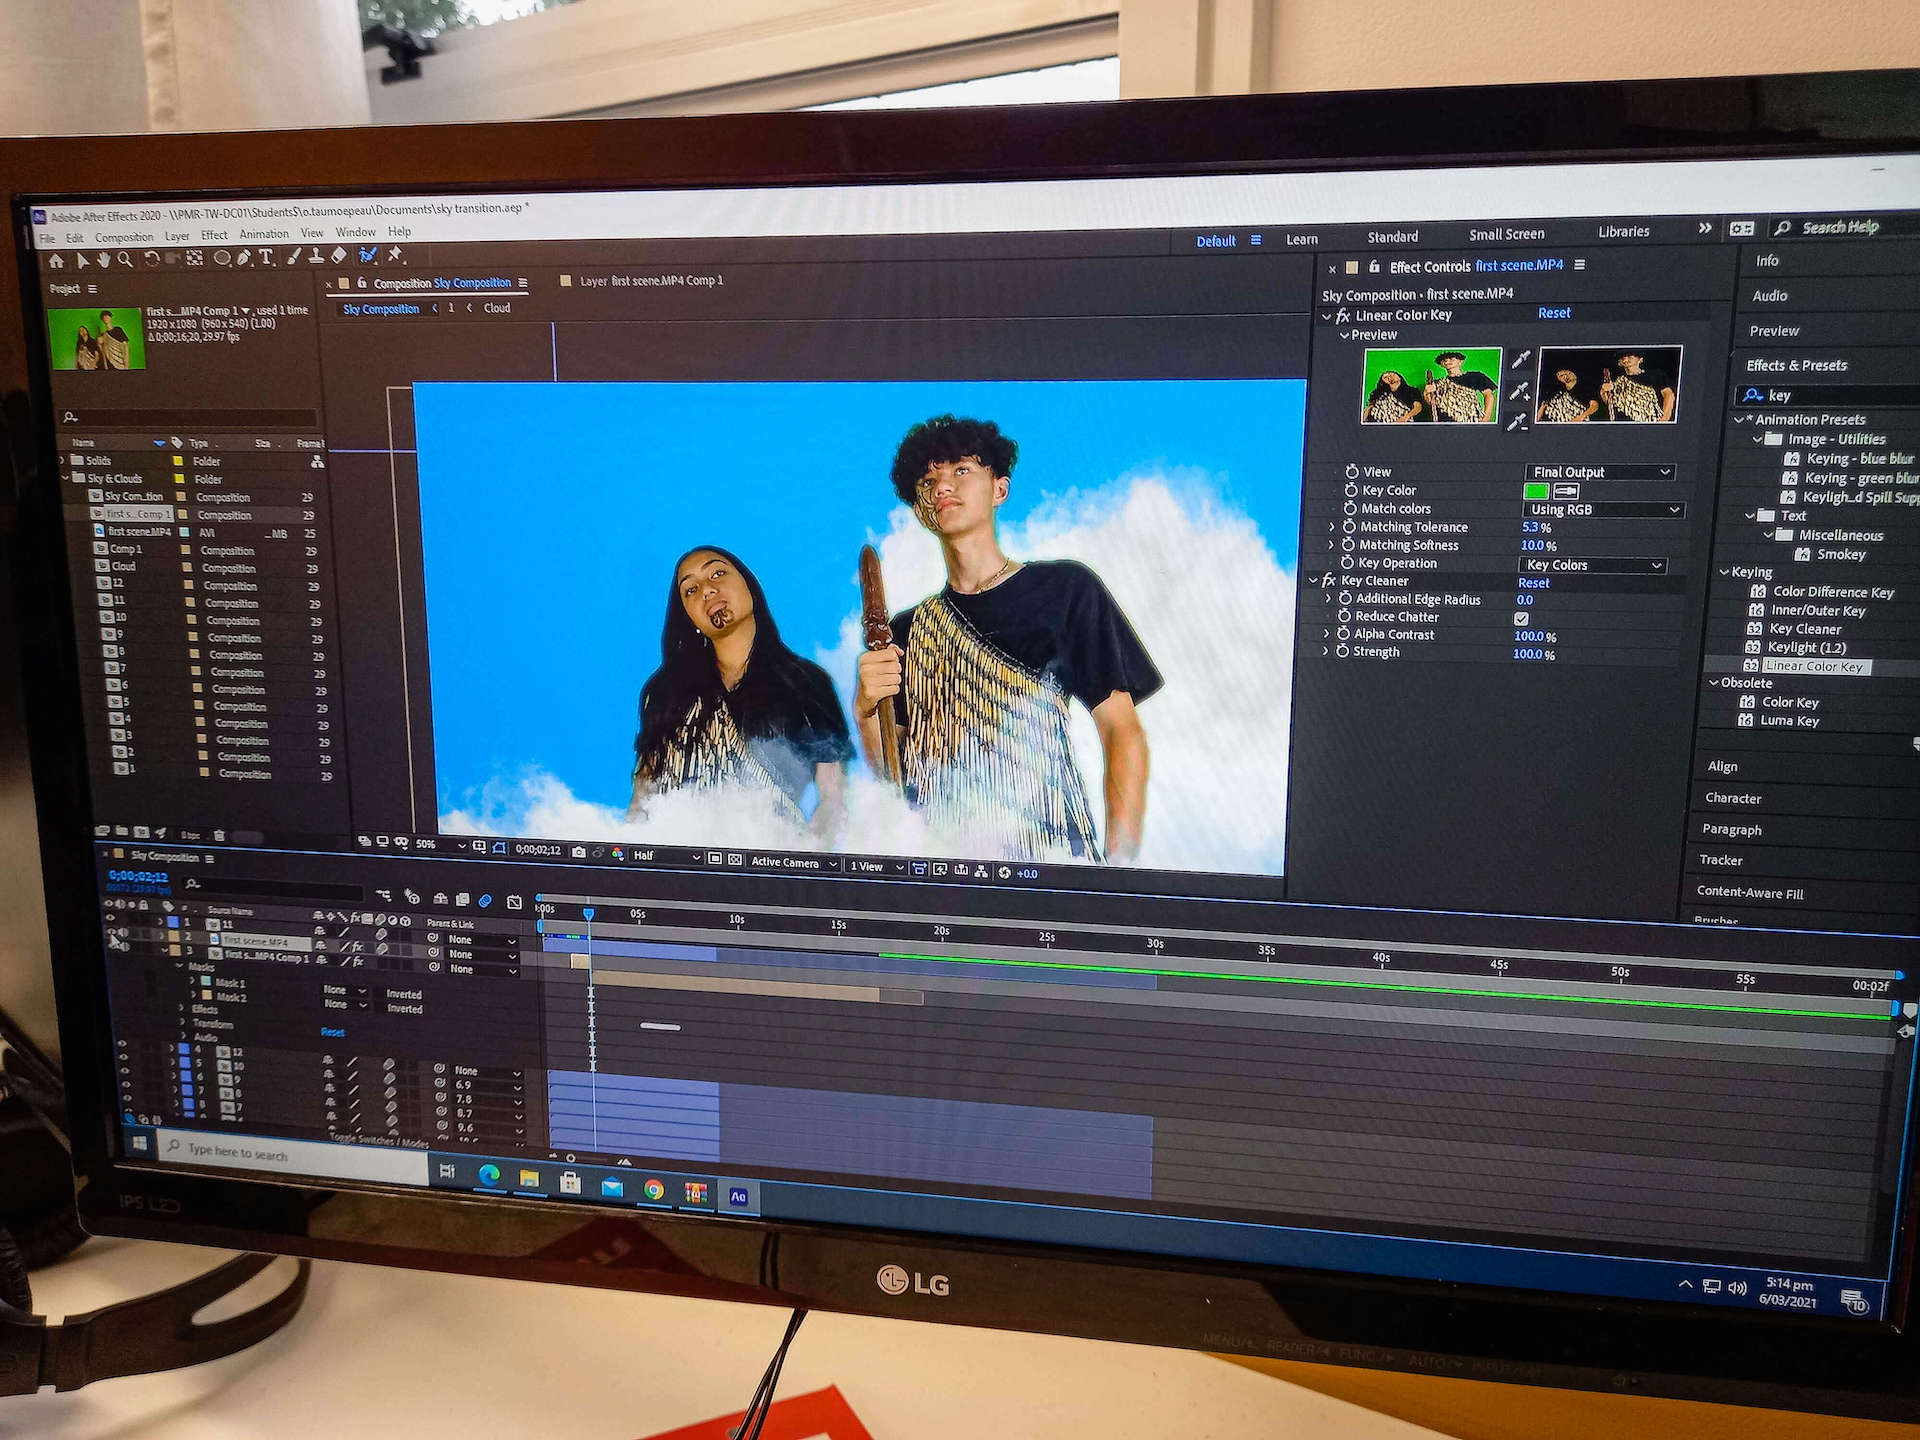The image size is (1920, 1440).
Task: Select the Pen tool
Action: click(245, 258)
